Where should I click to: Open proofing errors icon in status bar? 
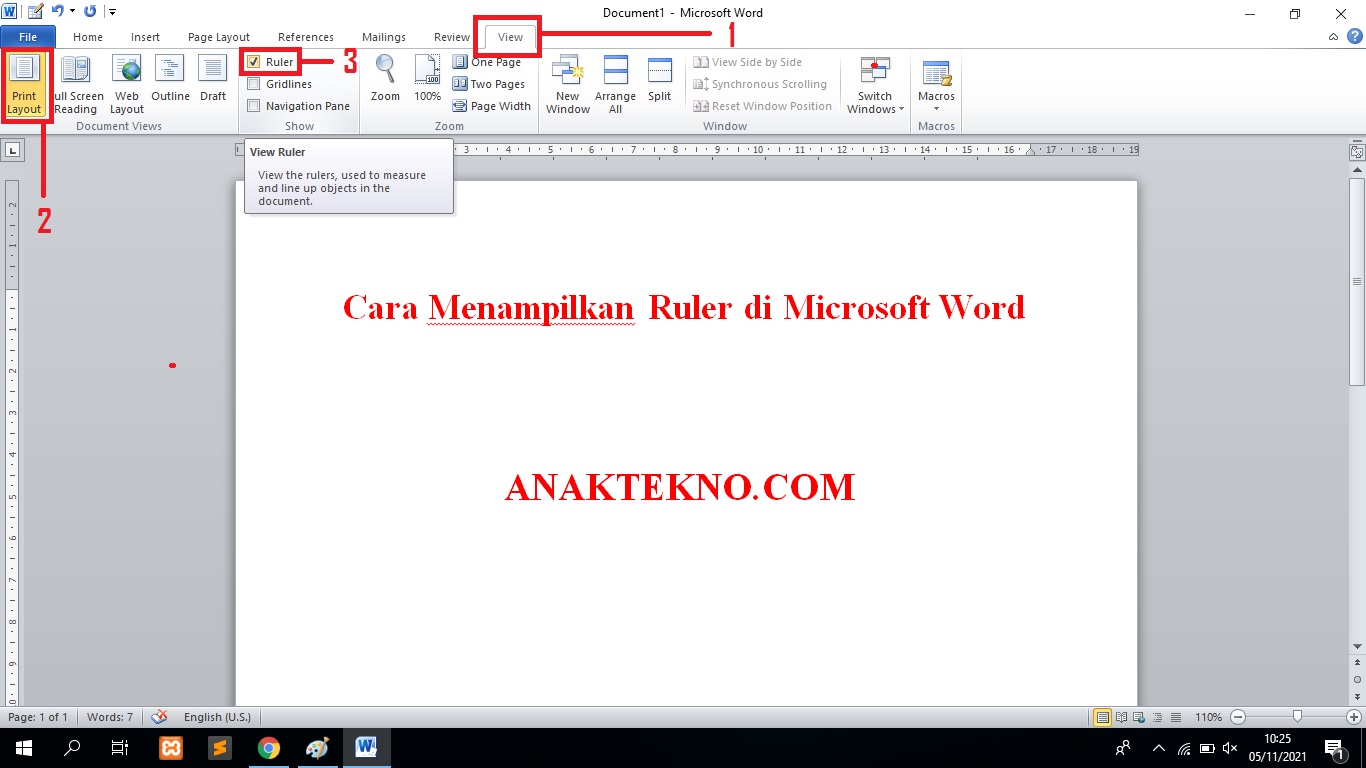click(159, 717)
